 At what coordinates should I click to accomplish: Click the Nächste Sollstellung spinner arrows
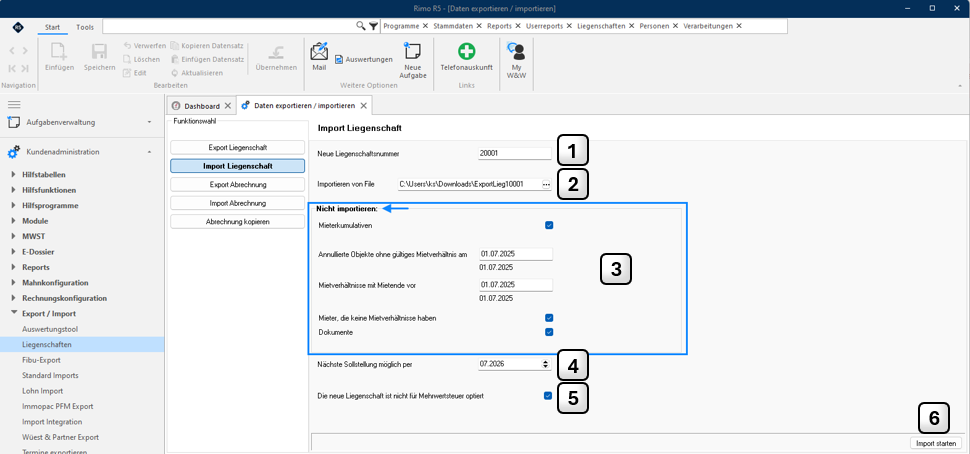pos(546,364)
